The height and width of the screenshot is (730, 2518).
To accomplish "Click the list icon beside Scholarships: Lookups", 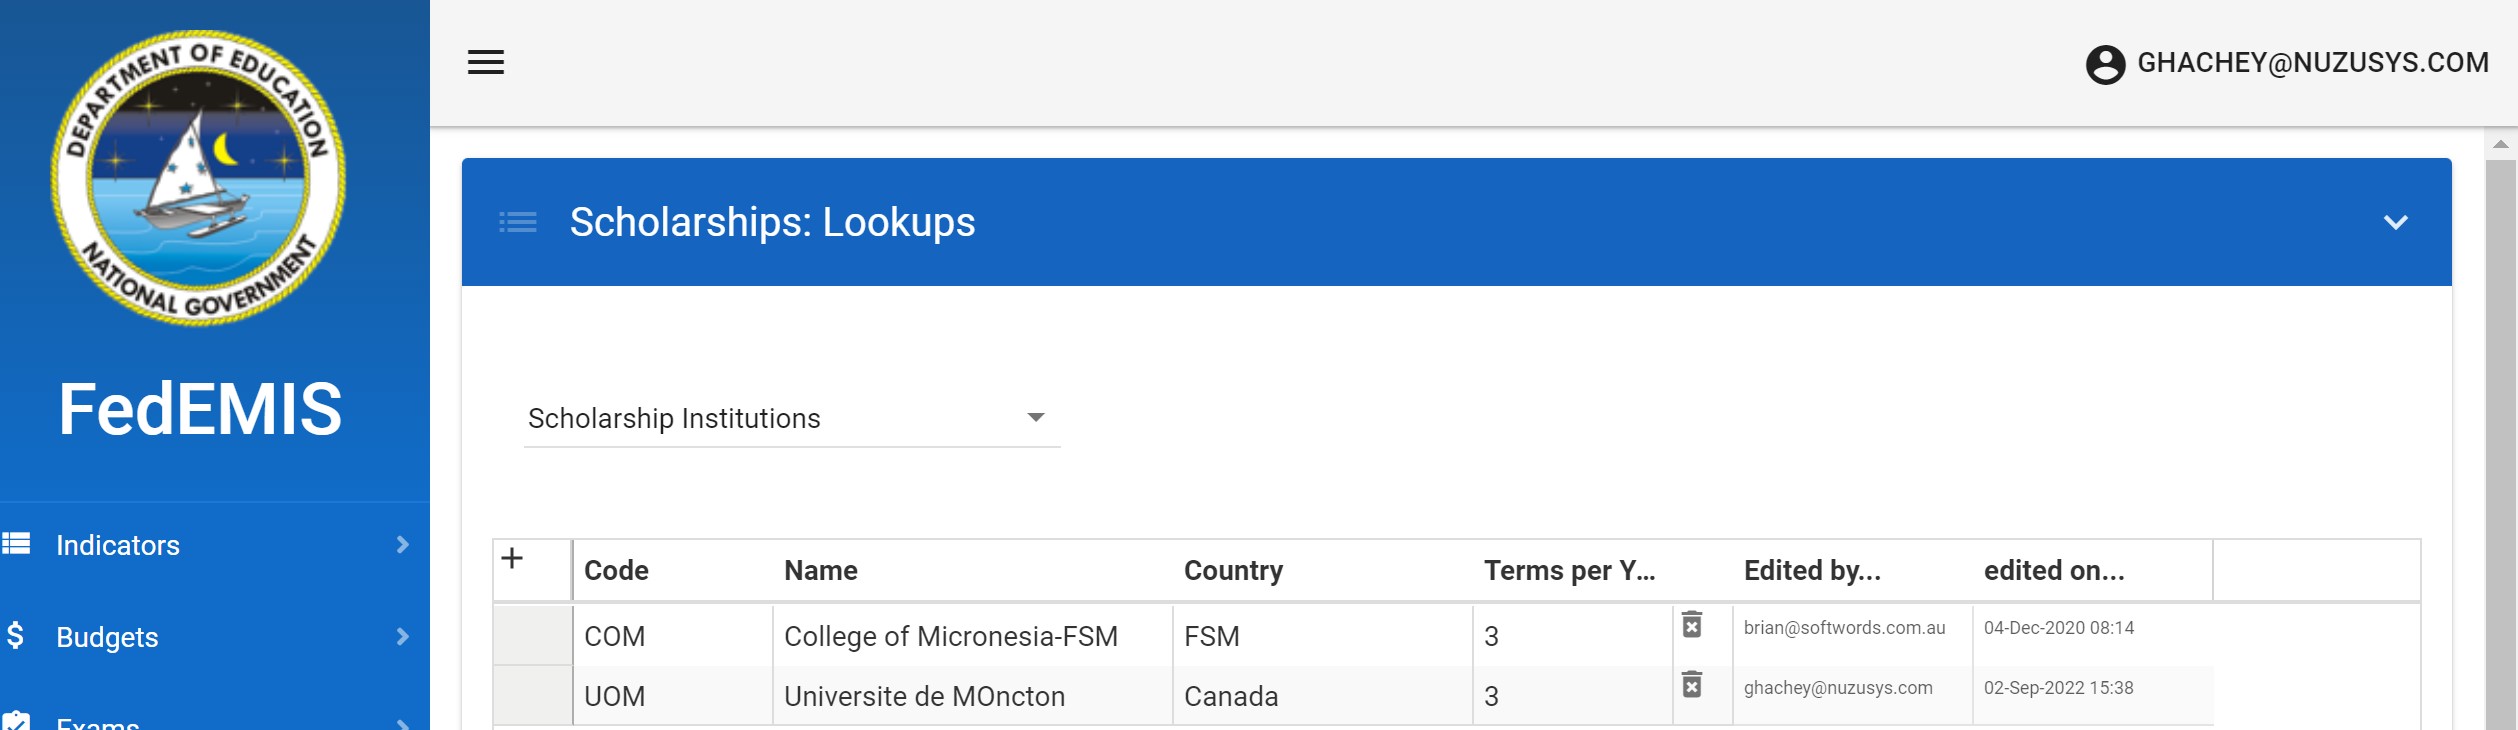I will coord(518,222).
